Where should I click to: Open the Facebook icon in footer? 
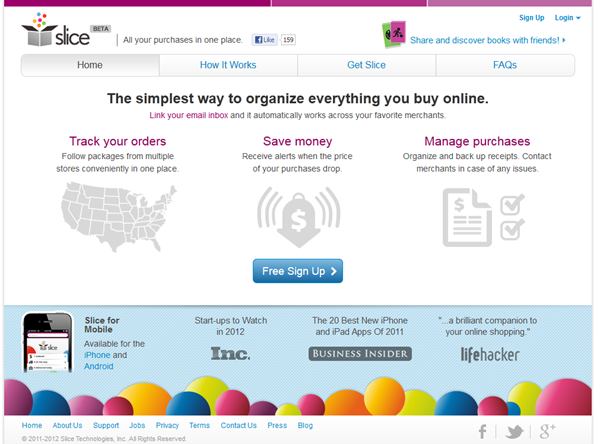pos(483,431)
